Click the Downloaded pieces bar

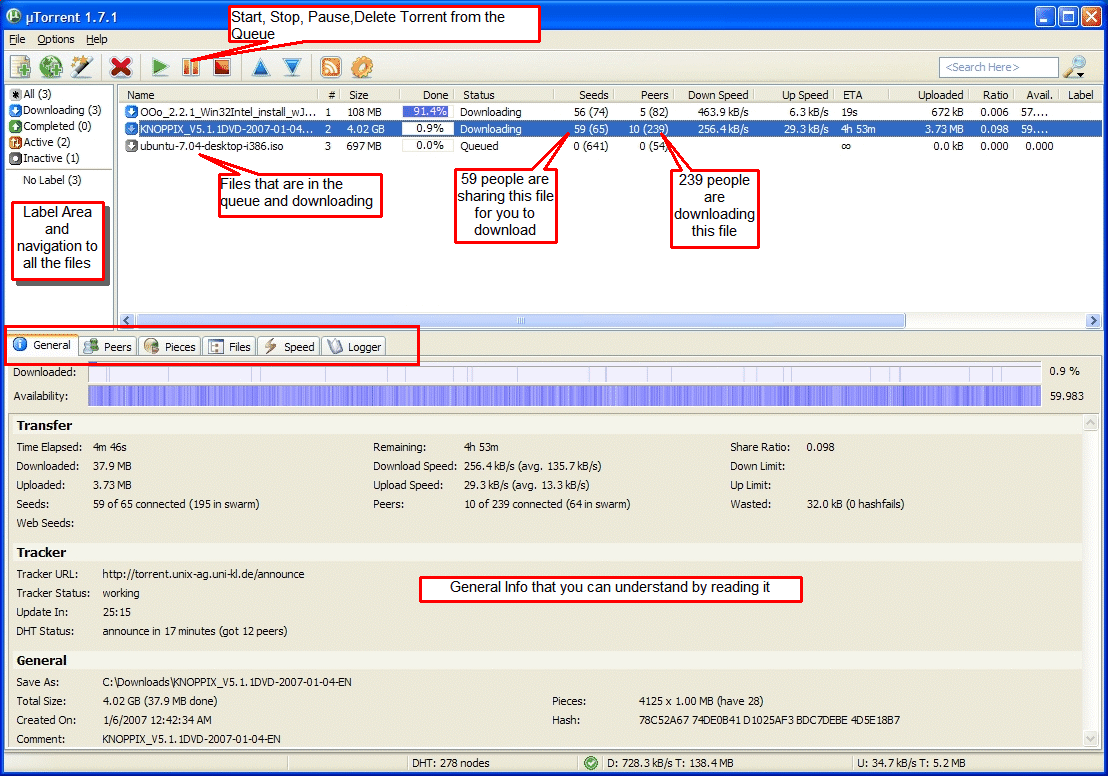tap(565, 372)
